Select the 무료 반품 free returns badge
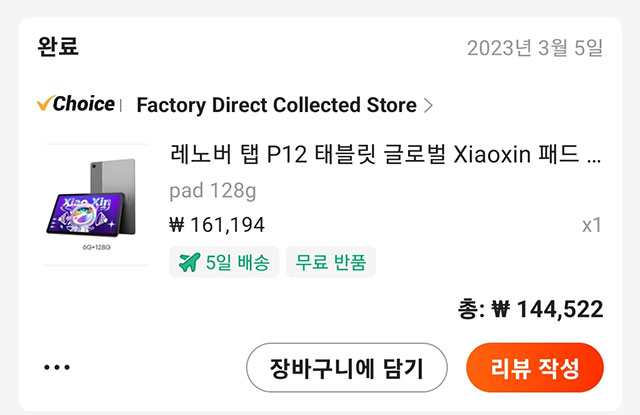Viewport: 640px width, 415px height. pos(331,263)
